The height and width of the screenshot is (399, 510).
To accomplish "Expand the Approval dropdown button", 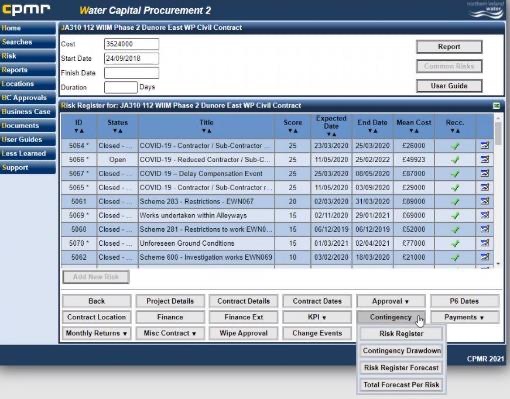I will tap(391, 301).
